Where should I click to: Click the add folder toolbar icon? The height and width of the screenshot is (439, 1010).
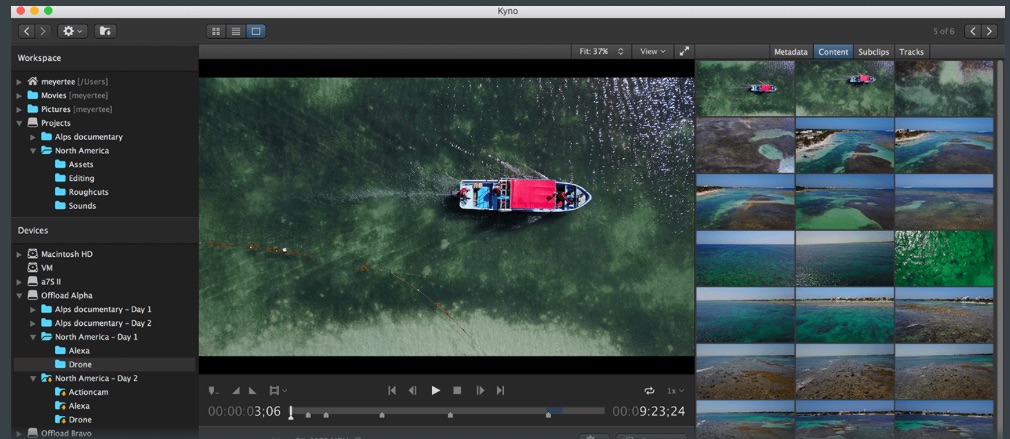point(105,31)
